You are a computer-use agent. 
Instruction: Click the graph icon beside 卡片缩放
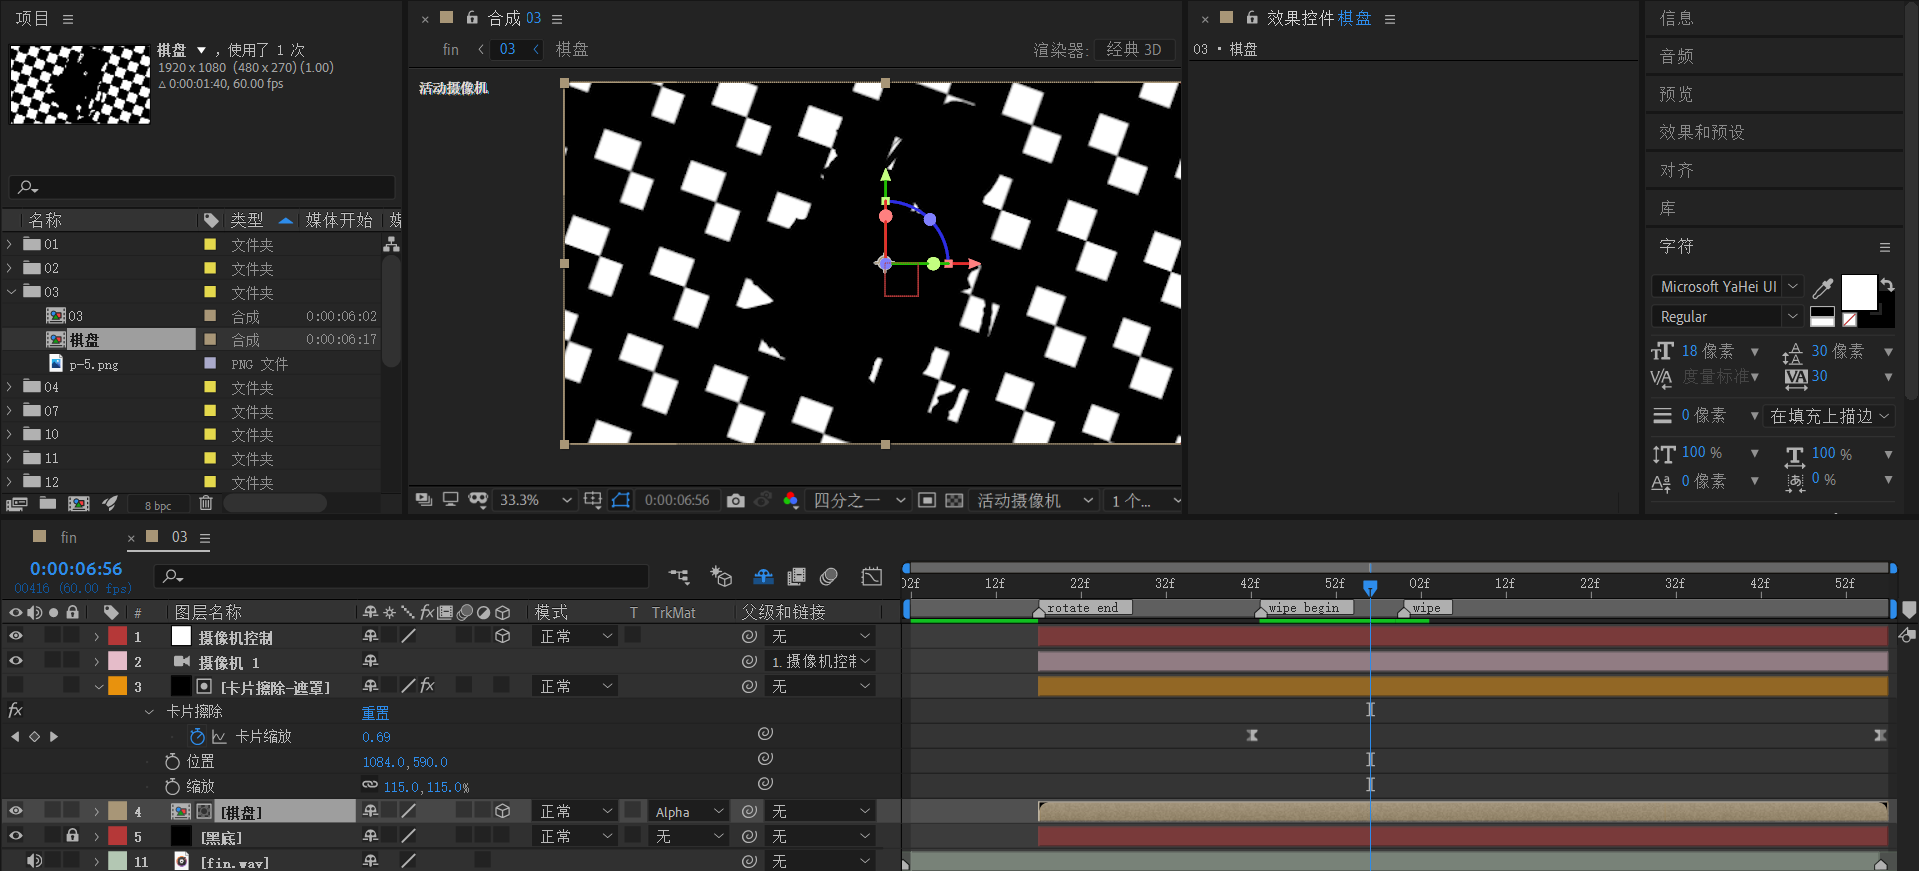tap(219, 737)
